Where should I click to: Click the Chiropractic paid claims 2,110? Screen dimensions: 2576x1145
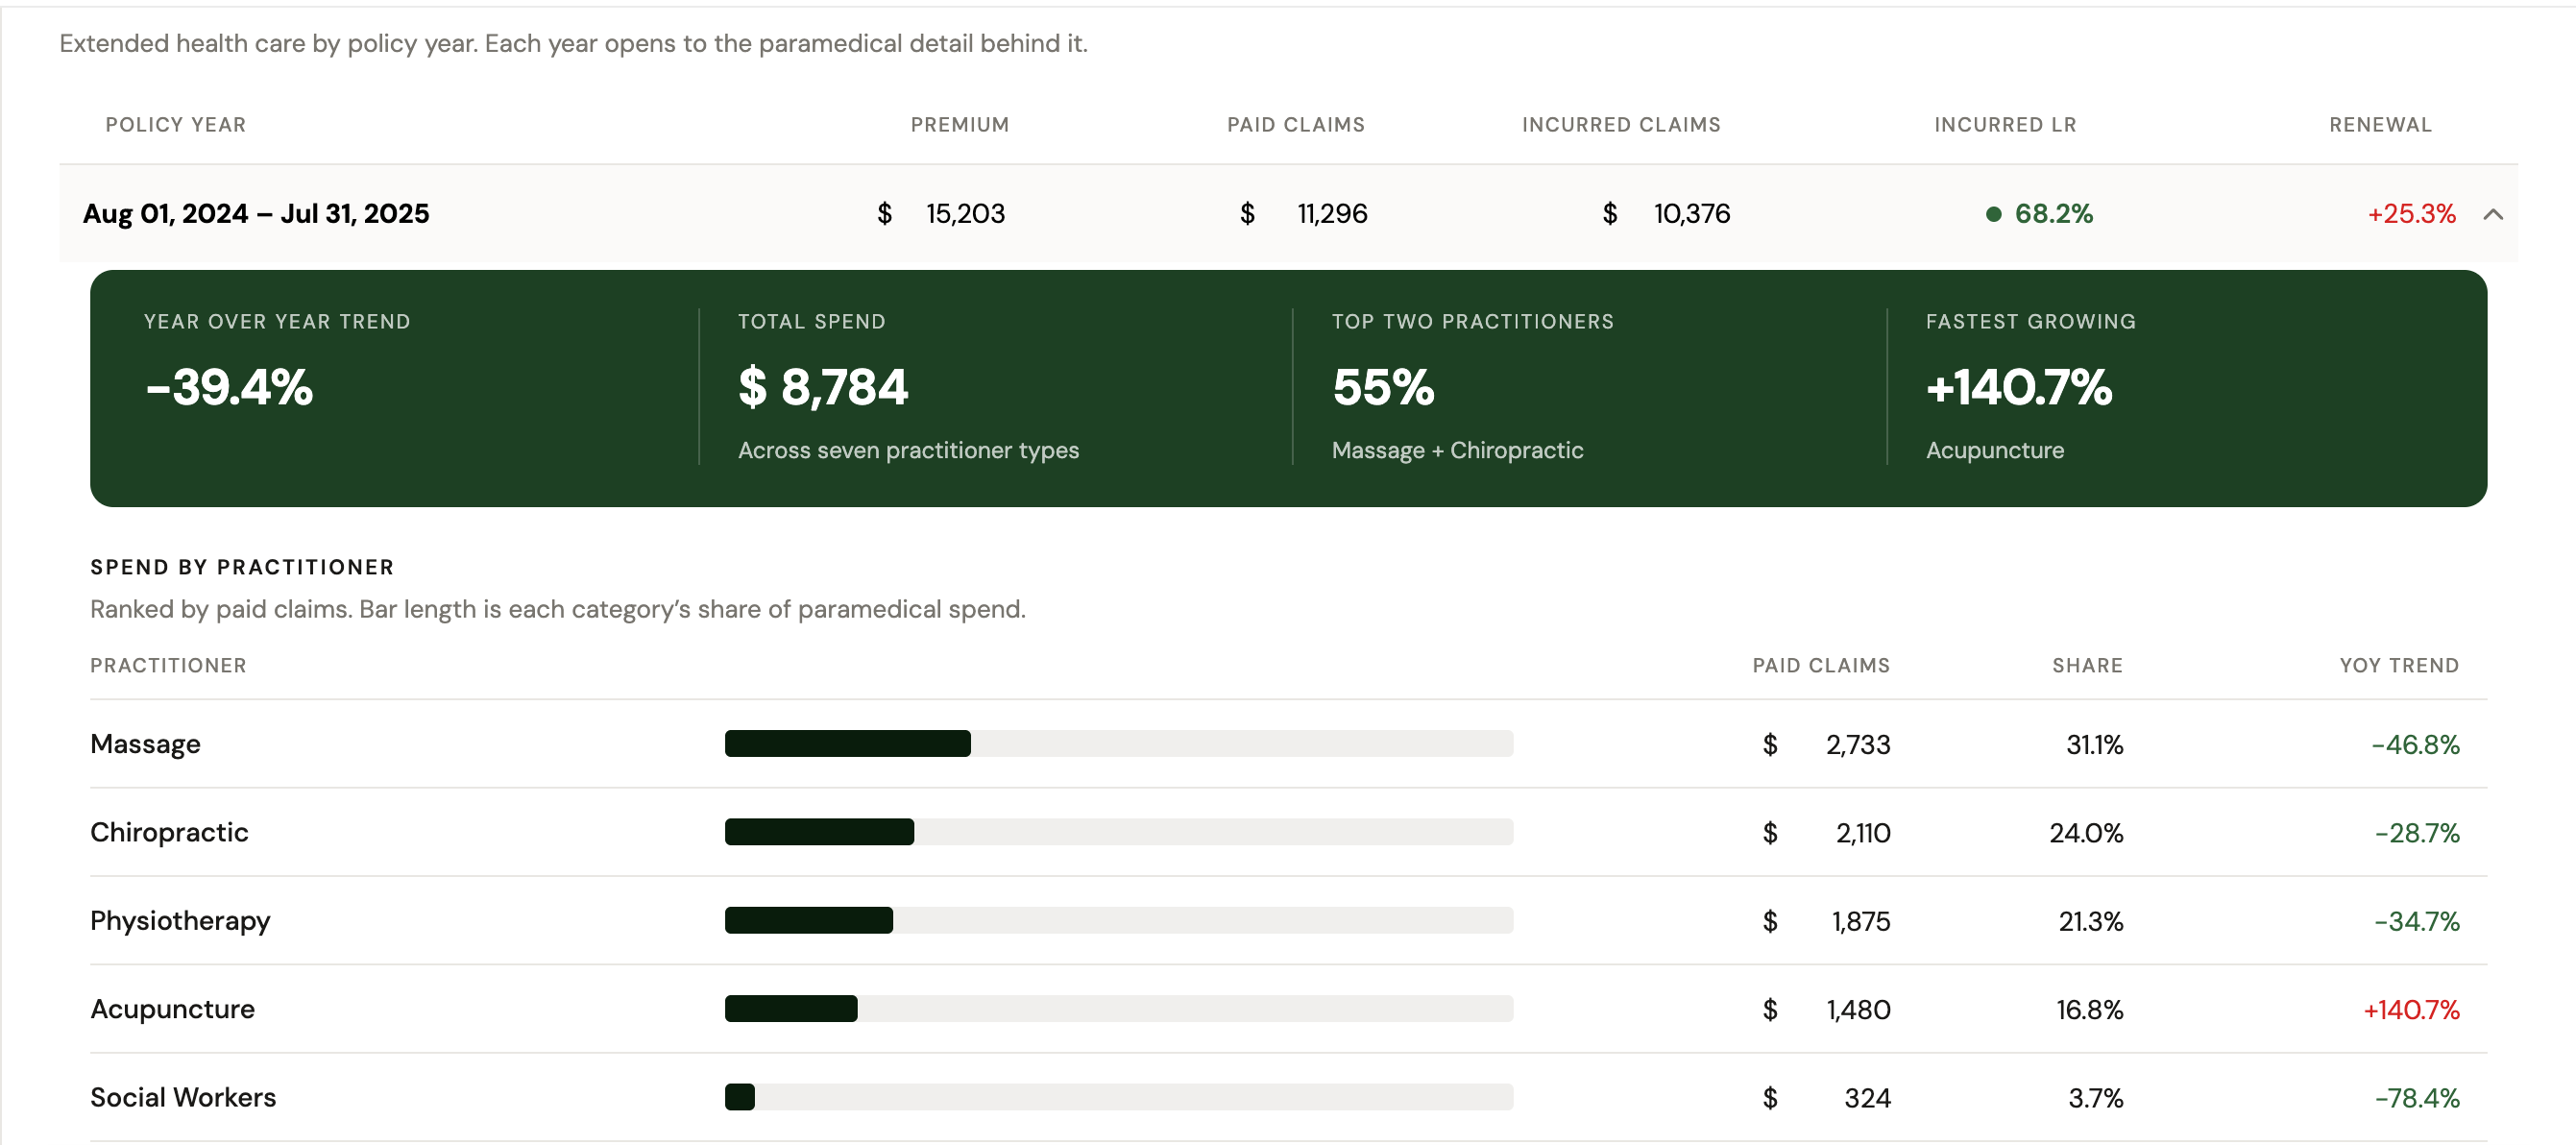tap(1863, 833)
